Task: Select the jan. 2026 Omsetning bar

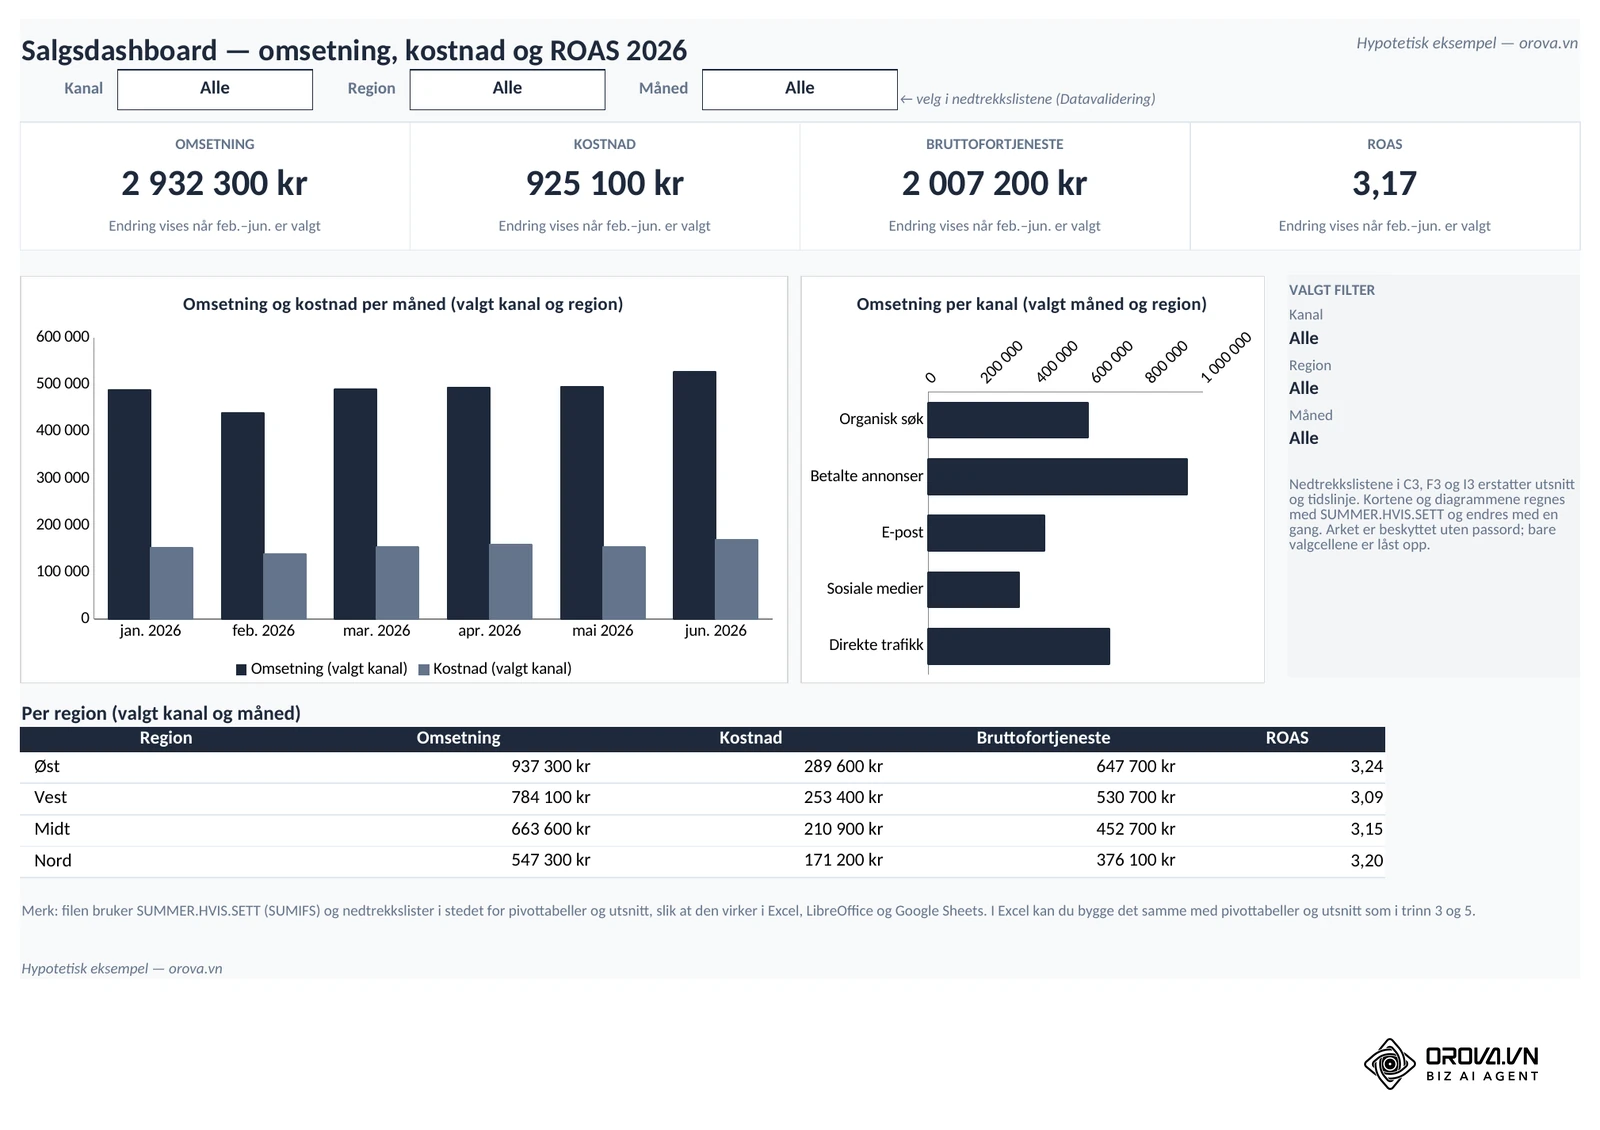Action: coord(129,504)
